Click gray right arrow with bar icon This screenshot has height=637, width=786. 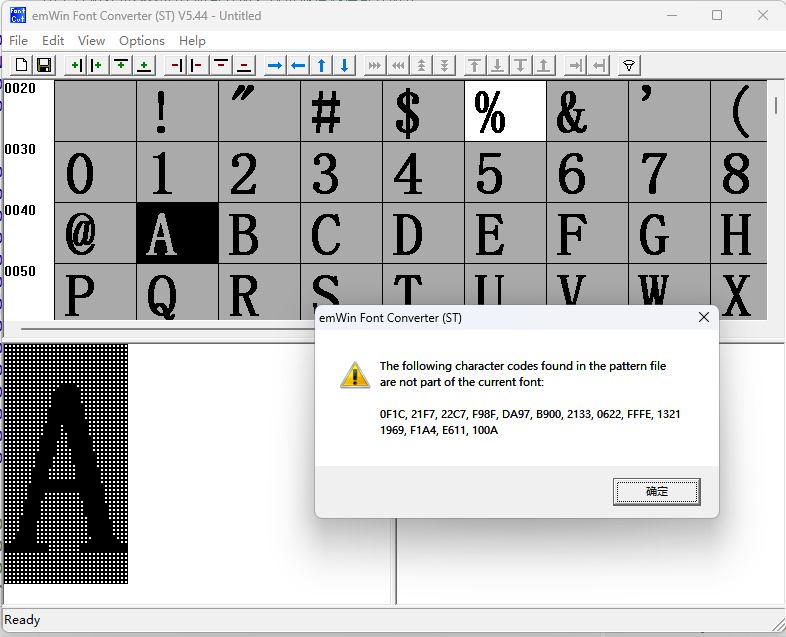pos(575,65)
